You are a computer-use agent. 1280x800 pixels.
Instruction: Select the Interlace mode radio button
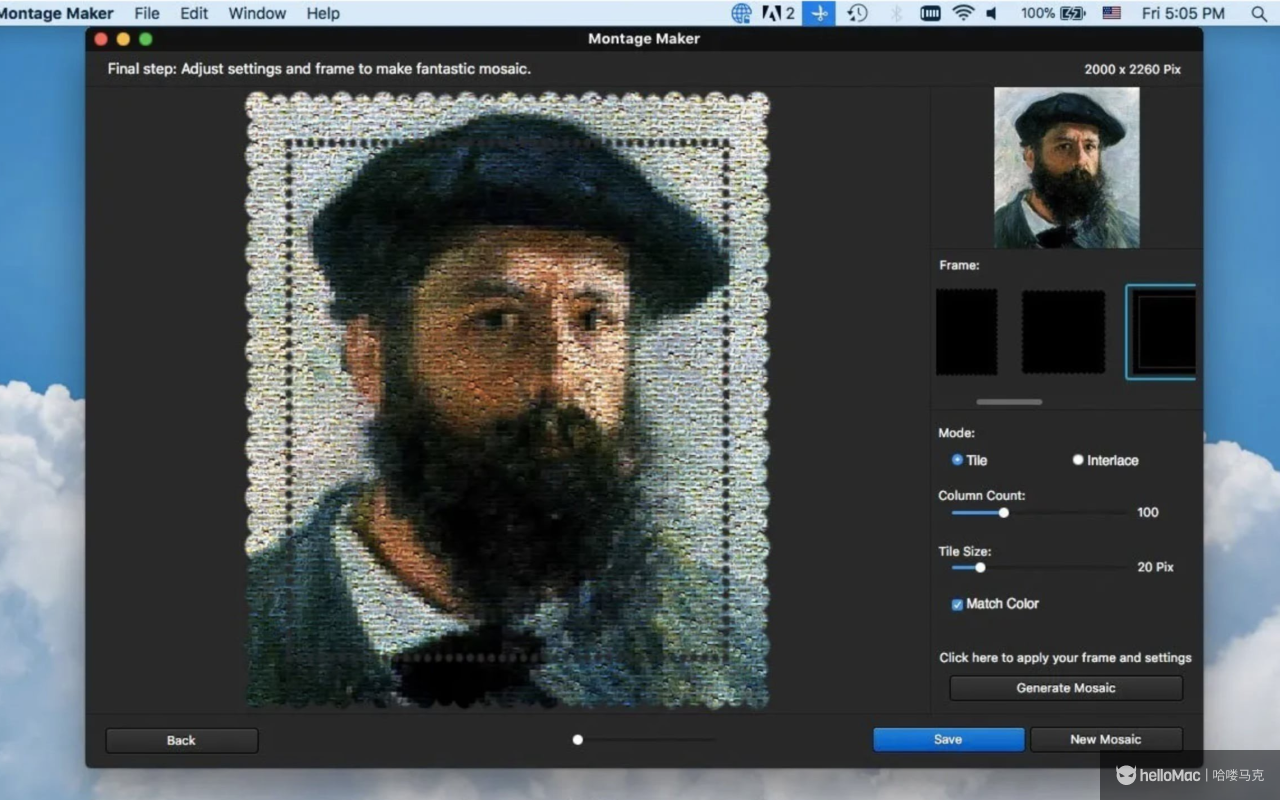tap(1078, 460)
